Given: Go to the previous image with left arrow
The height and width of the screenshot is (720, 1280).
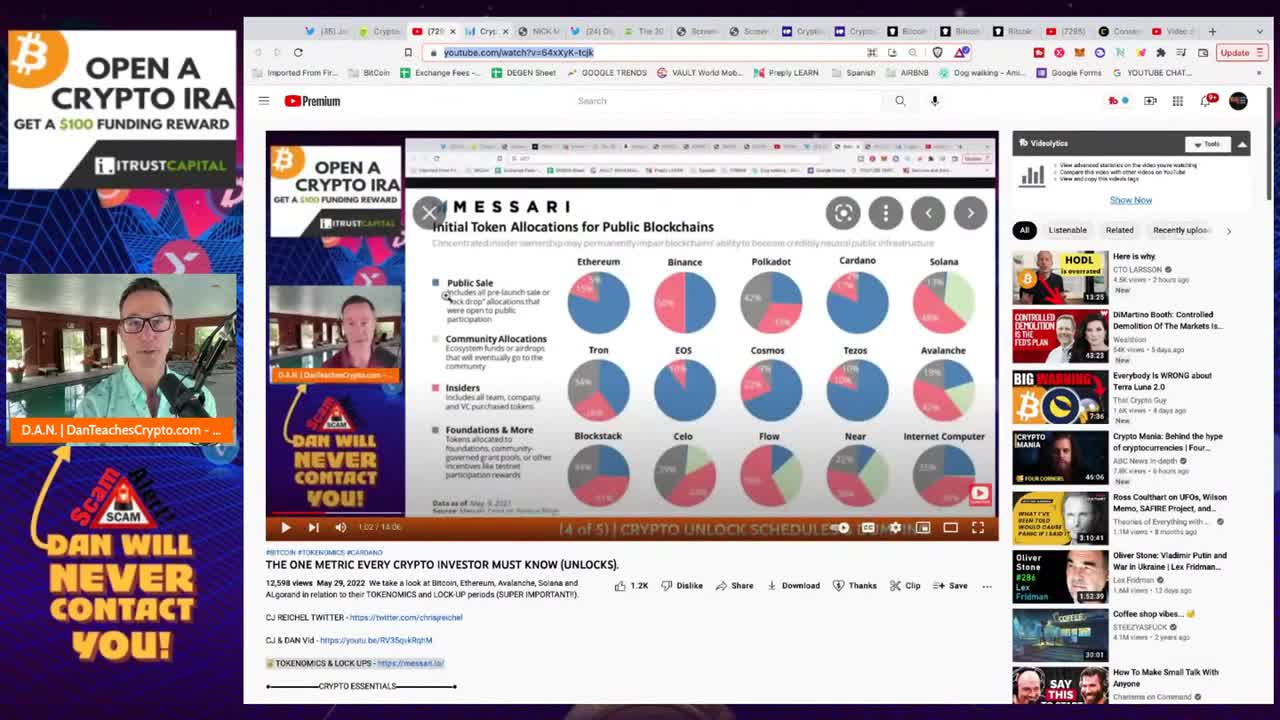Looking at the screenshot, I should [928, 212].
